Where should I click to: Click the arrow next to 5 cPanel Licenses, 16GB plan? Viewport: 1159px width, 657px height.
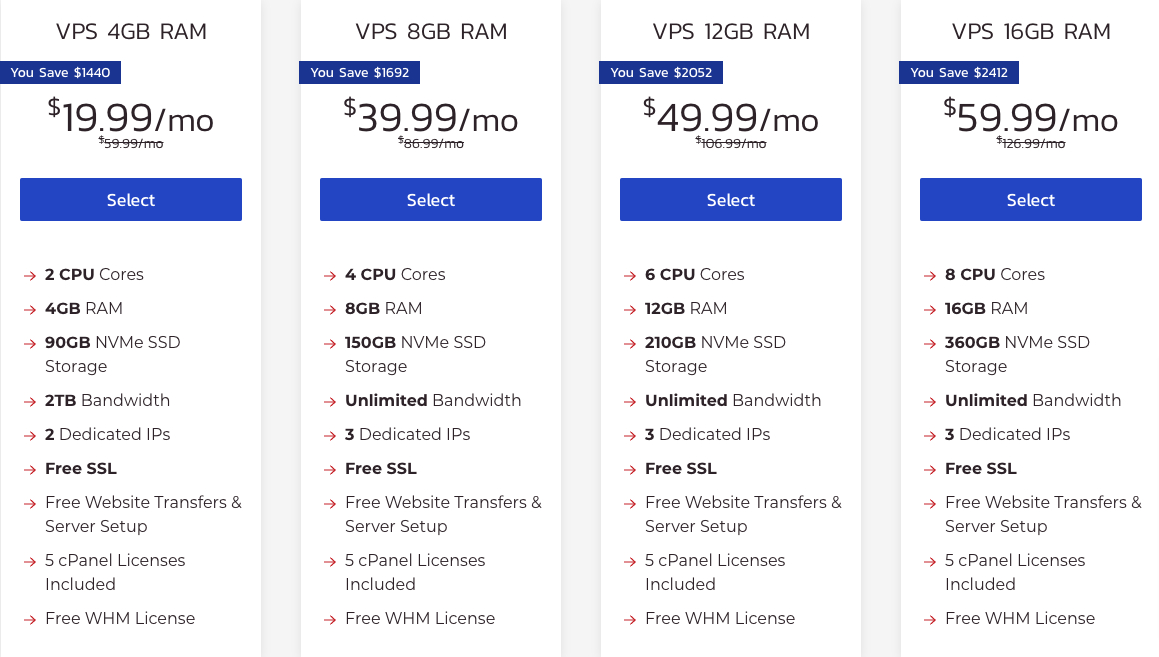click(929, 560)
